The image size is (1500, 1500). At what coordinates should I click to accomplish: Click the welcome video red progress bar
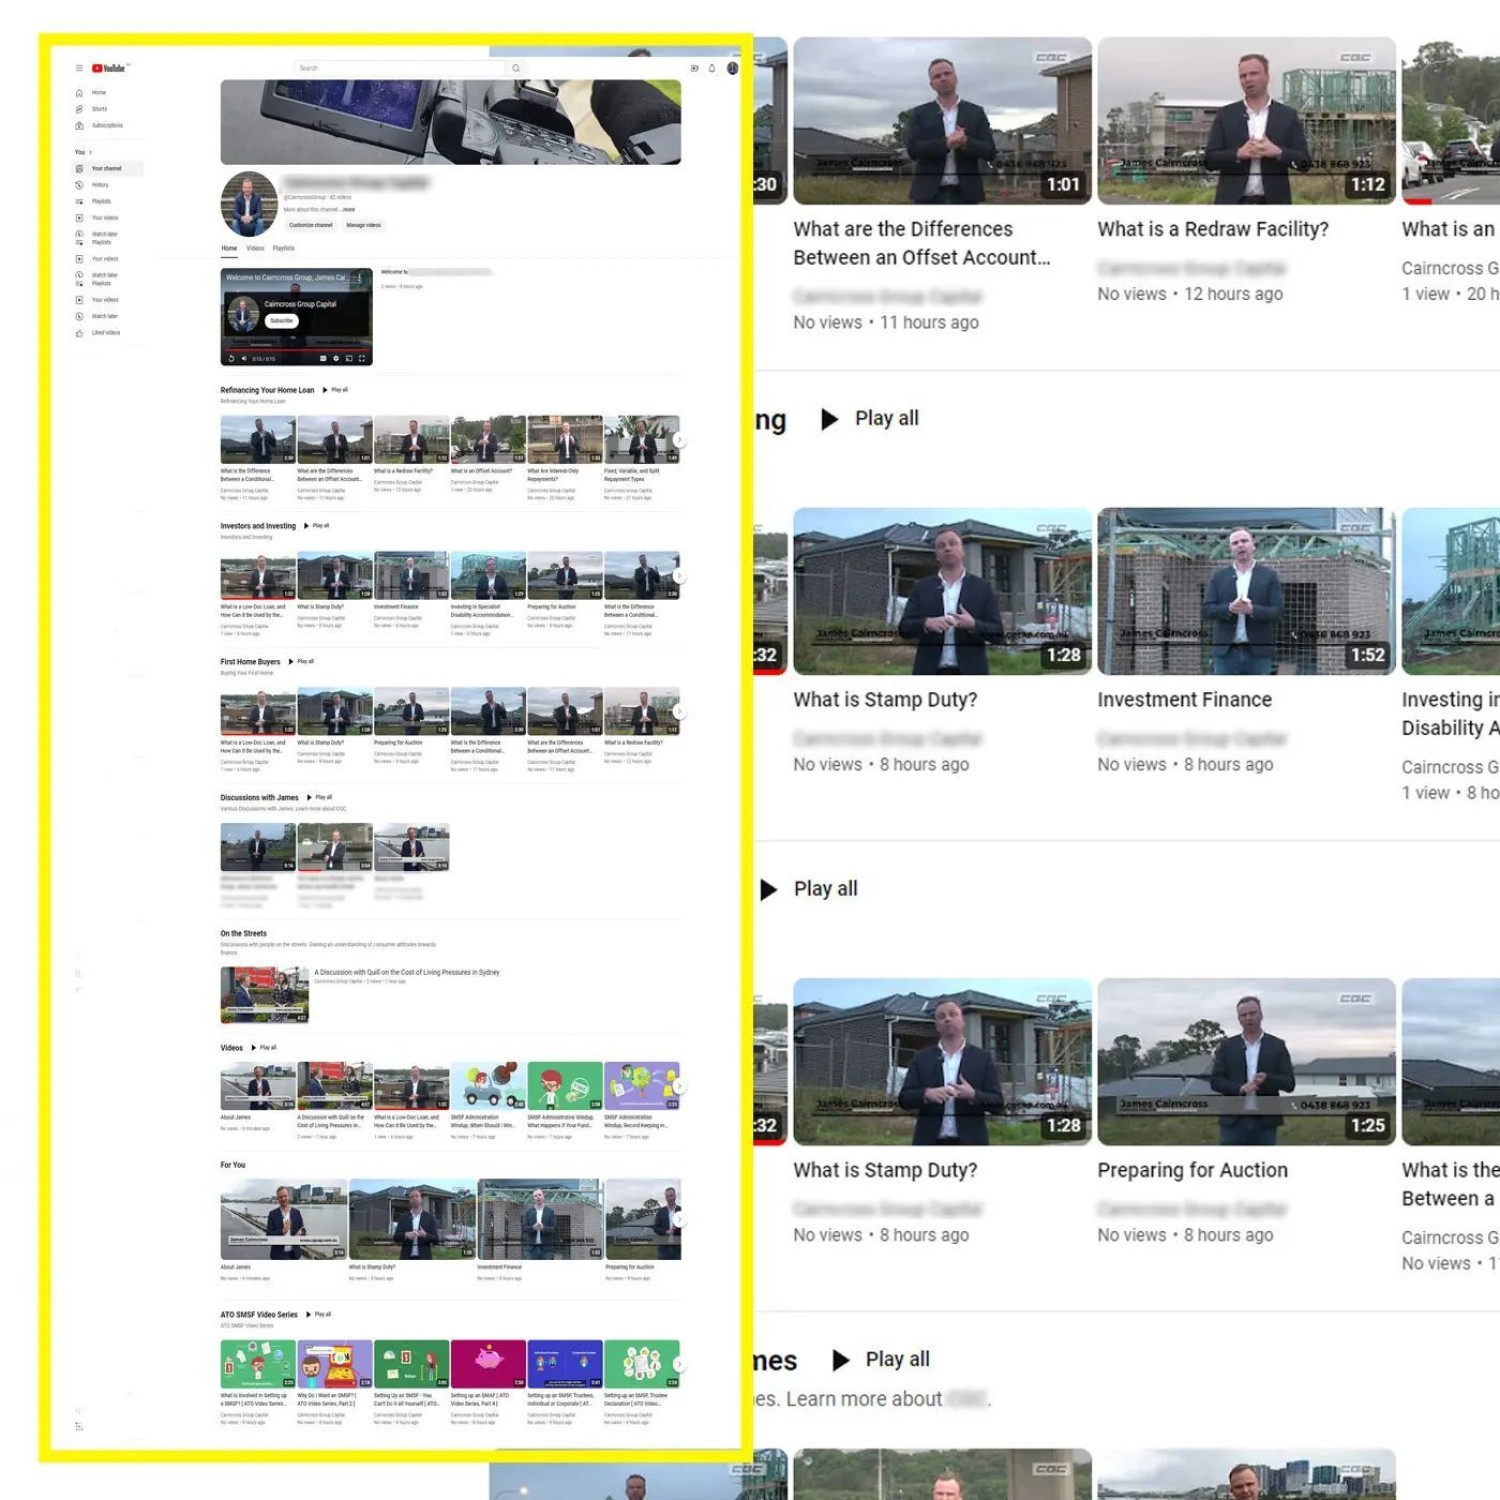[296, 350]
